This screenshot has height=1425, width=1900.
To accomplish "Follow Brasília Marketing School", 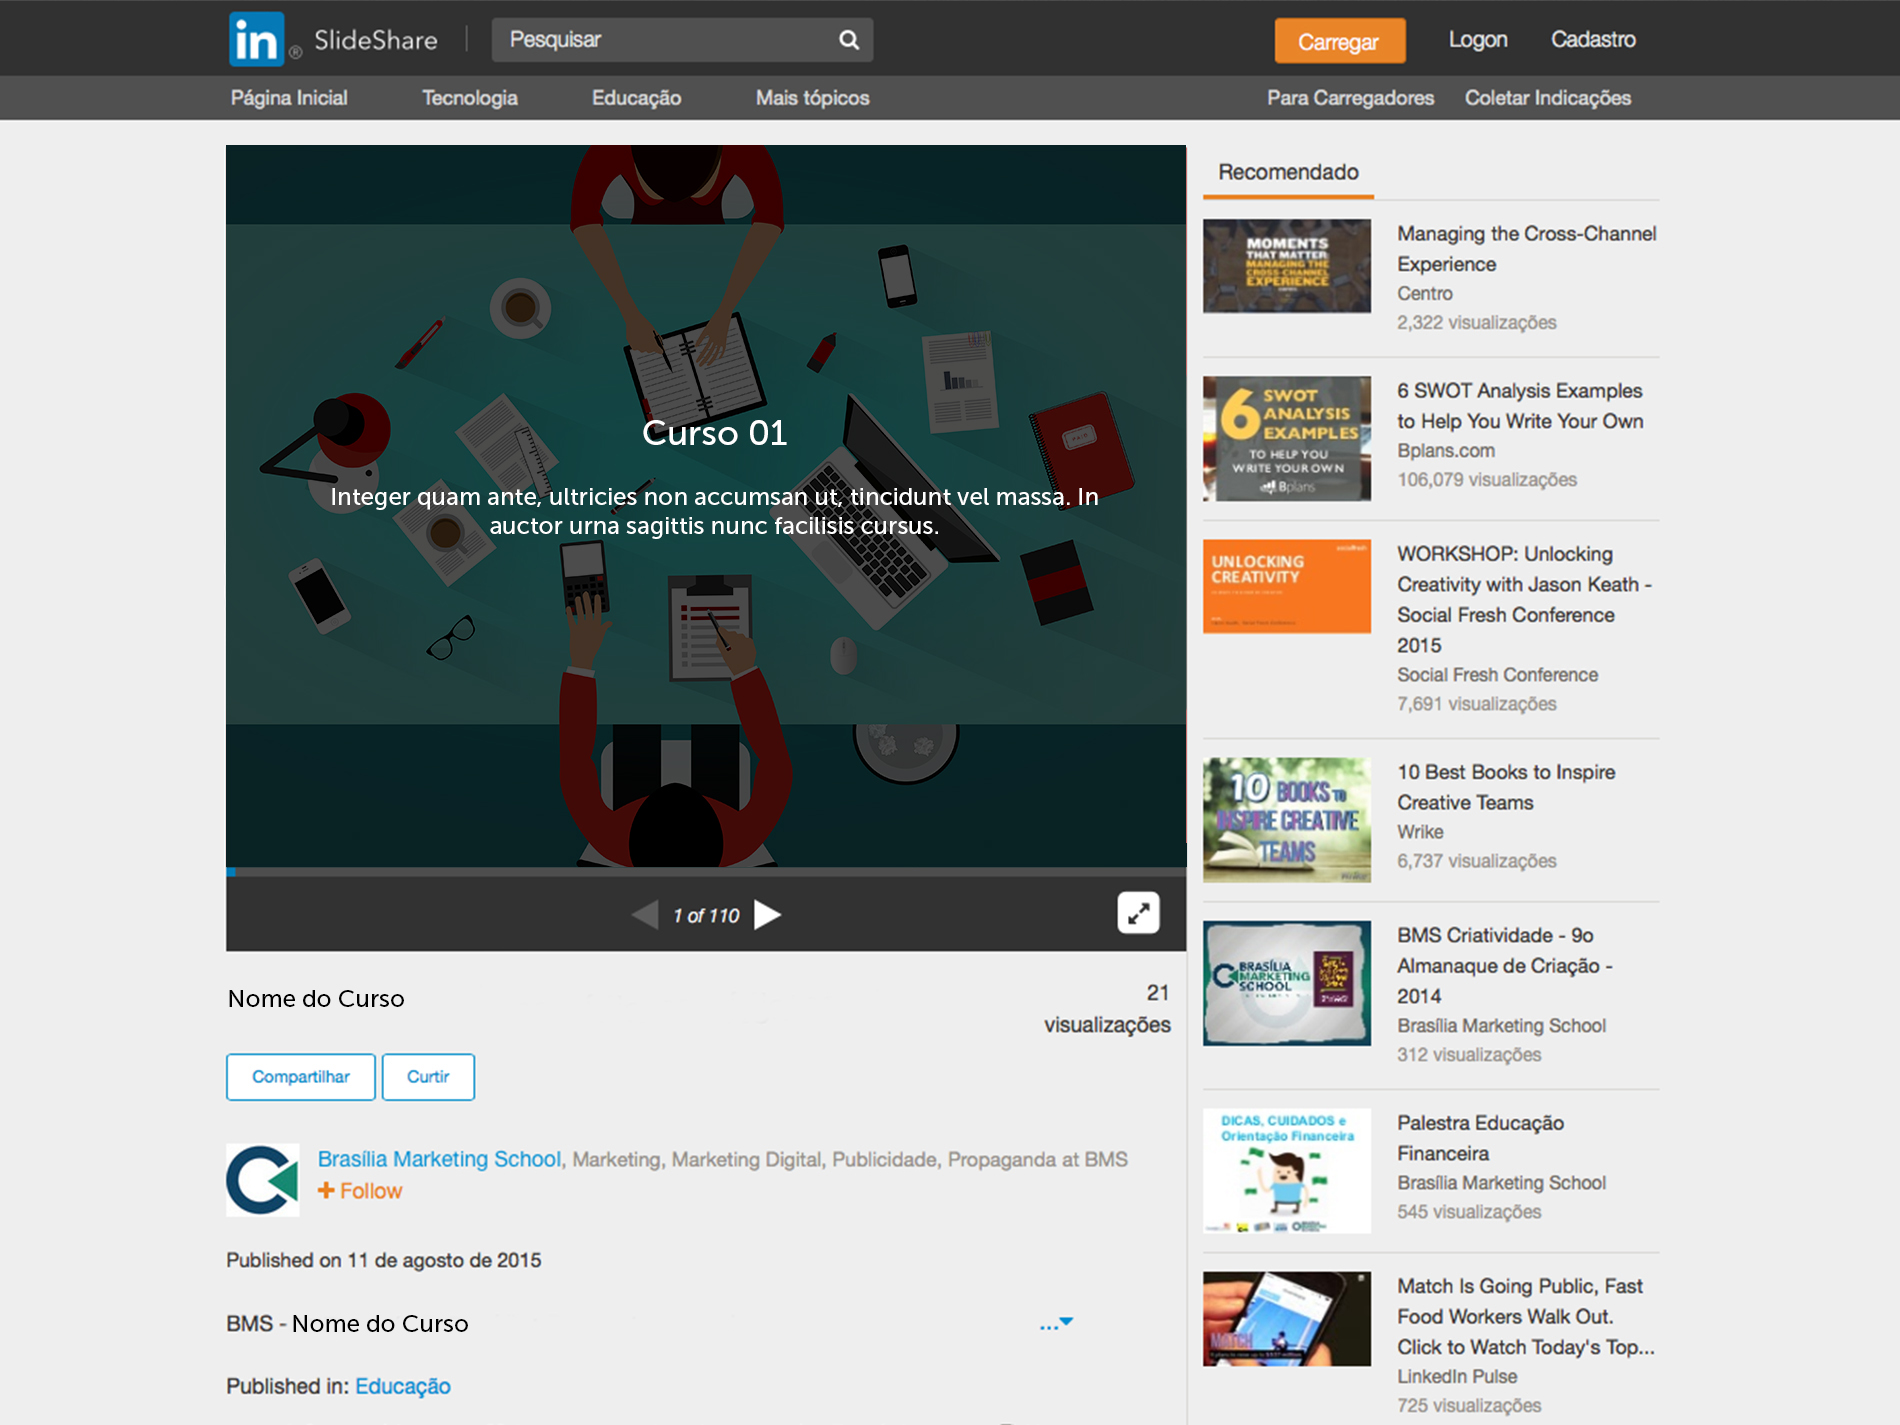I will pos(360,1191).
